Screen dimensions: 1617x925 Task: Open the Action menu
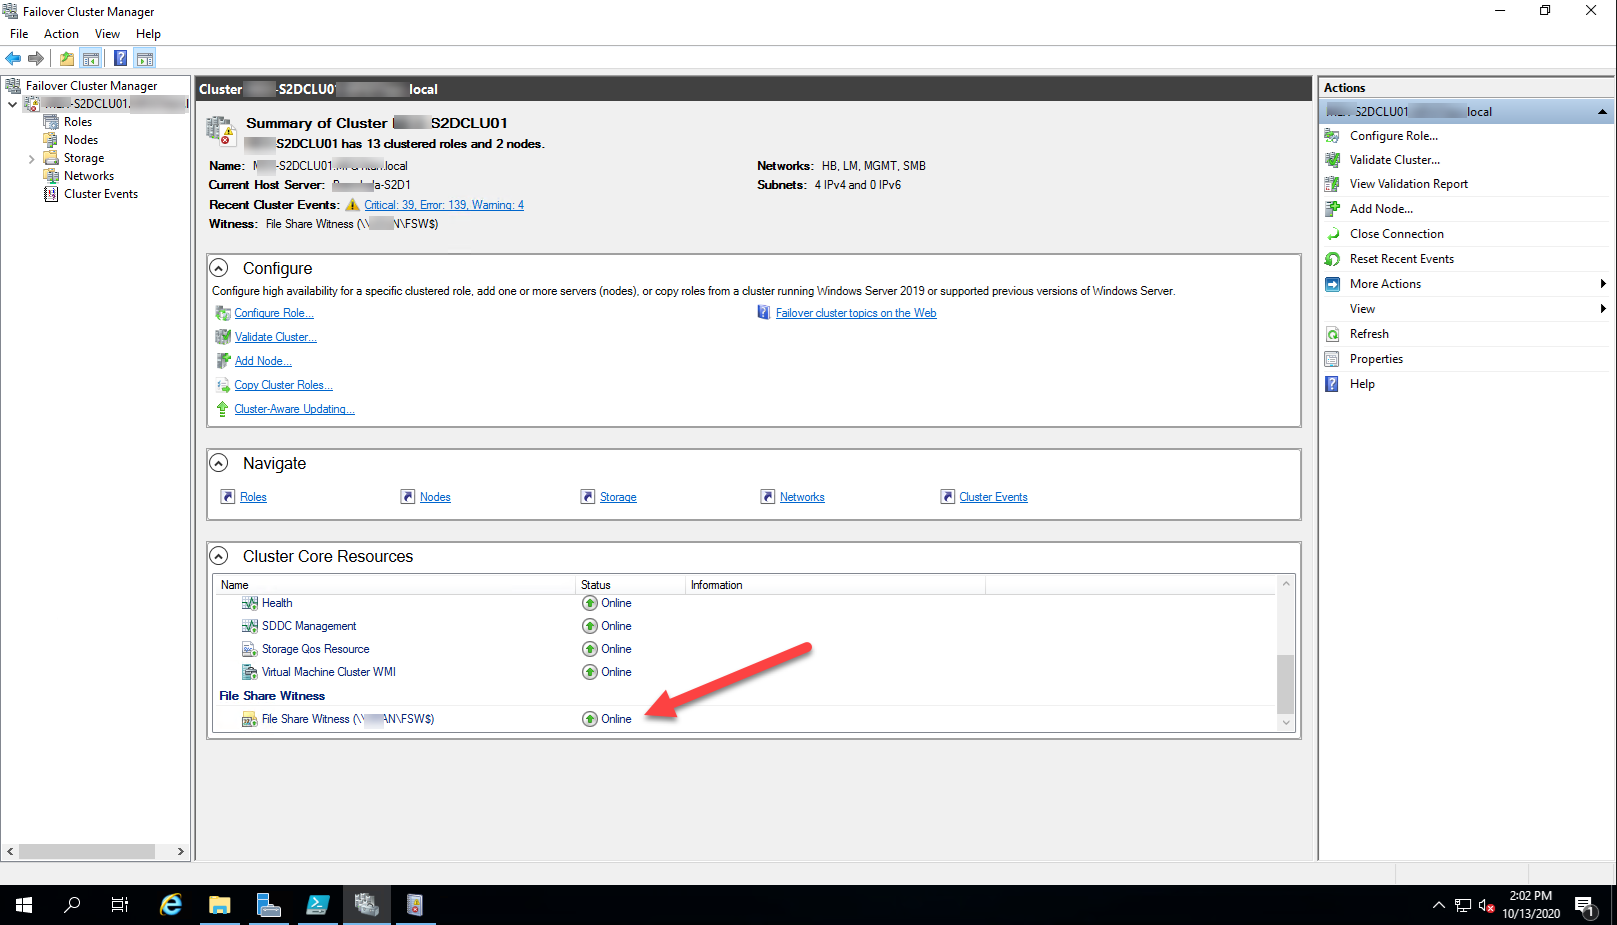pyautogui.click(x=61, y=34)
